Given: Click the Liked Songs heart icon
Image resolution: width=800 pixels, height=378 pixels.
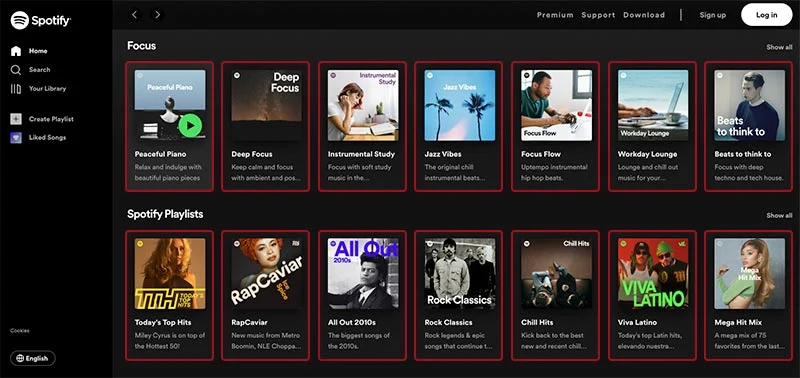Looking at the screenshot, I should point(16,138).
